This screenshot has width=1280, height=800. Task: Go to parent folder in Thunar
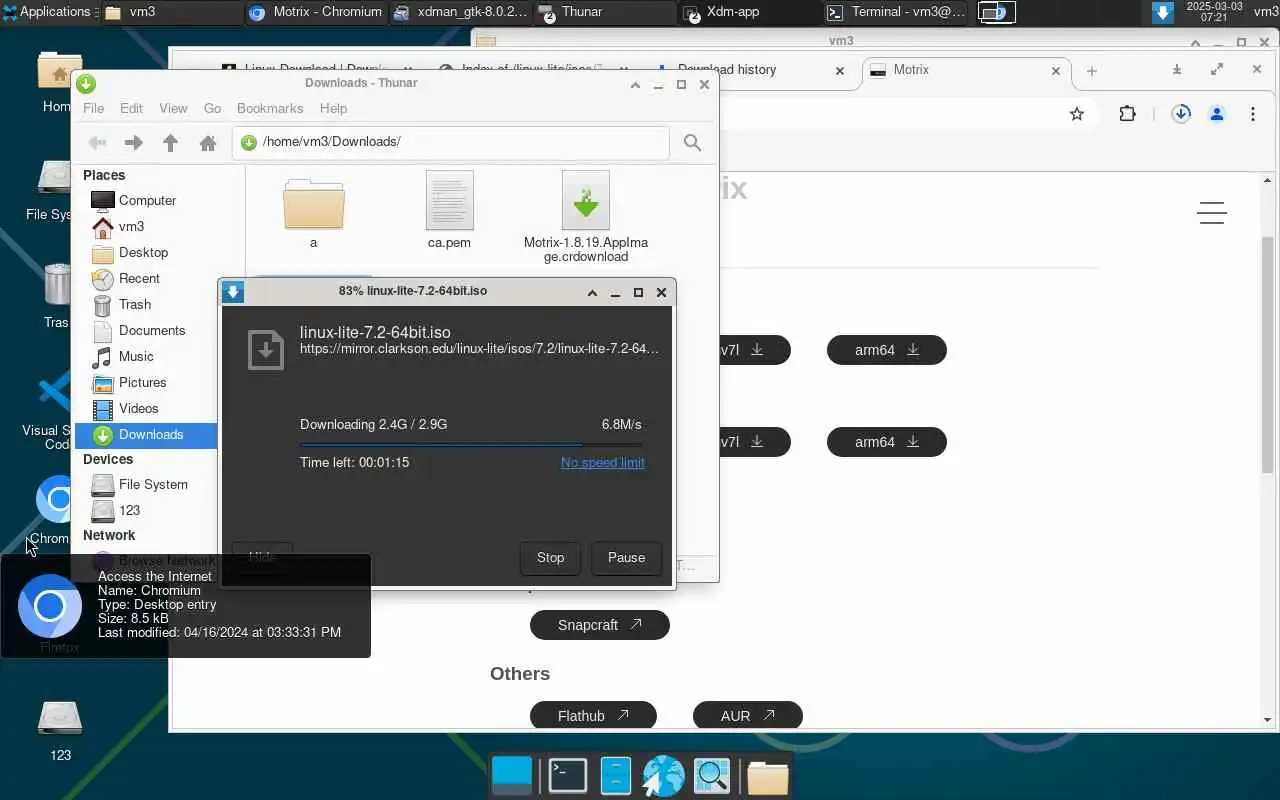point(170,143)
